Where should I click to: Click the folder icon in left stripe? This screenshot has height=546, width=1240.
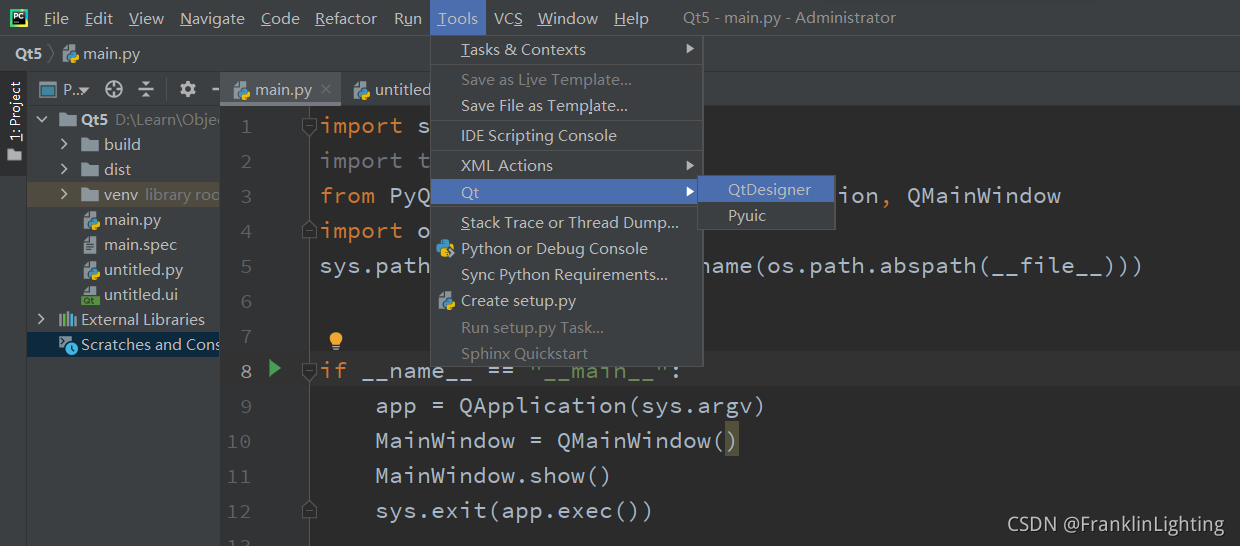[x=14, y=155]
